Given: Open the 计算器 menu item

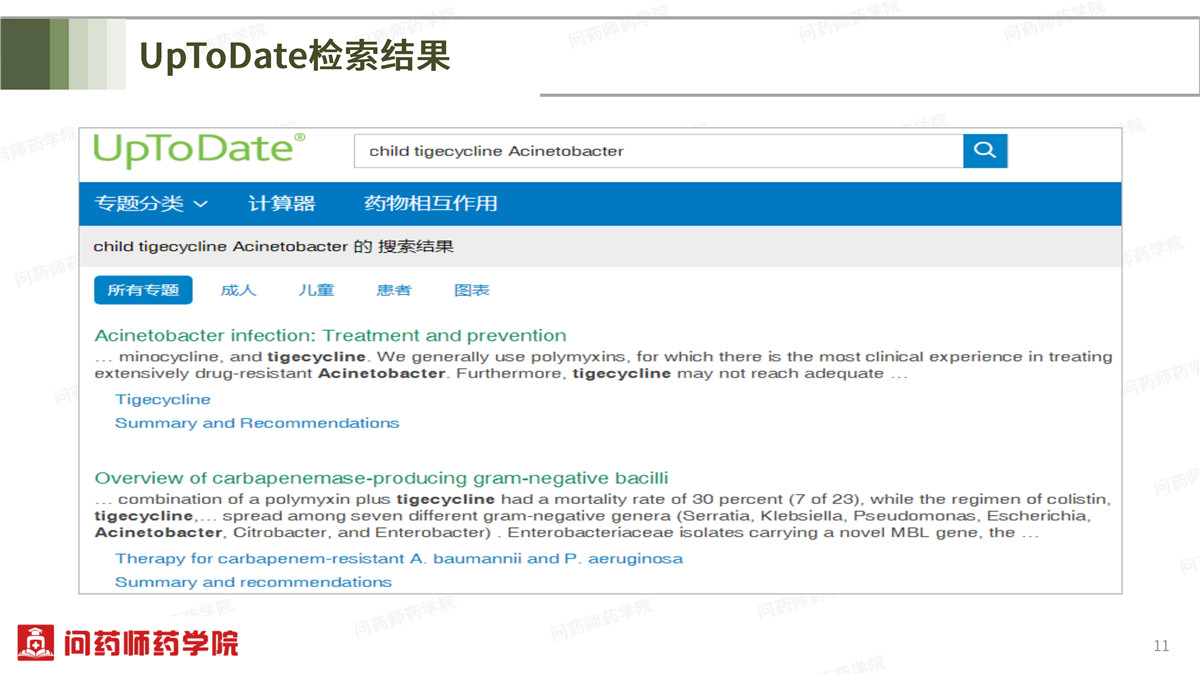Looking at the screenshot, I should pos(282,204).
